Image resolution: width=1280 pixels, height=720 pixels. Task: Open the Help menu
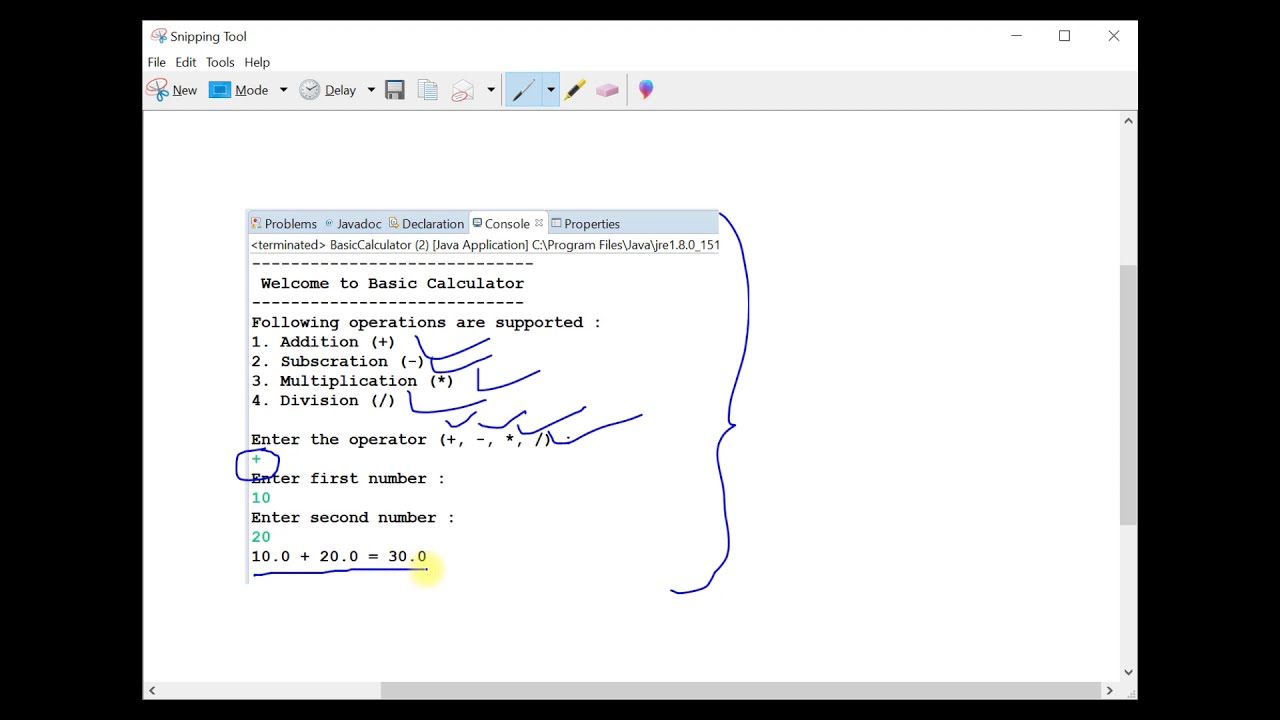pos(257,62)
